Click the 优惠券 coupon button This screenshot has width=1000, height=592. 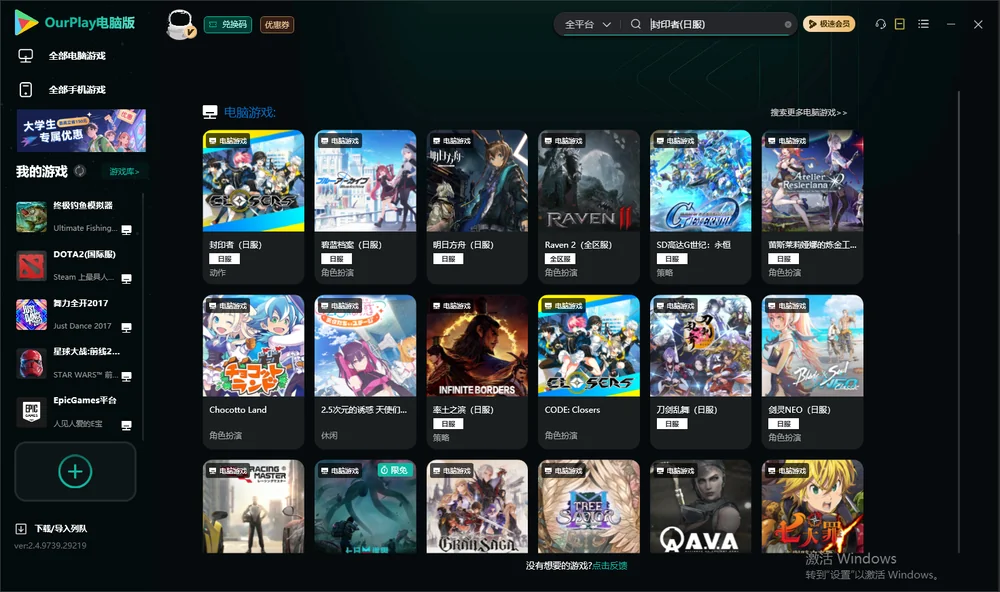277,25
